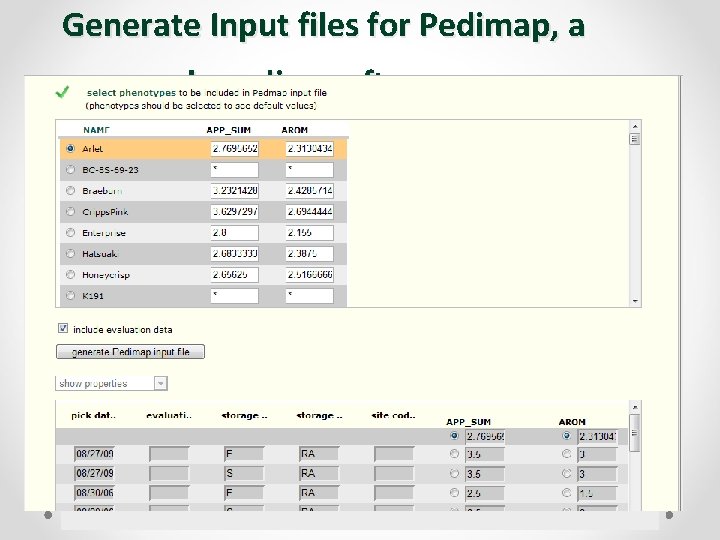Image resolution: width=720 pixels, height=540 pixels.
Task: Select AROM radio in 08/30/06 row
Action: click(x=567, y=493)
